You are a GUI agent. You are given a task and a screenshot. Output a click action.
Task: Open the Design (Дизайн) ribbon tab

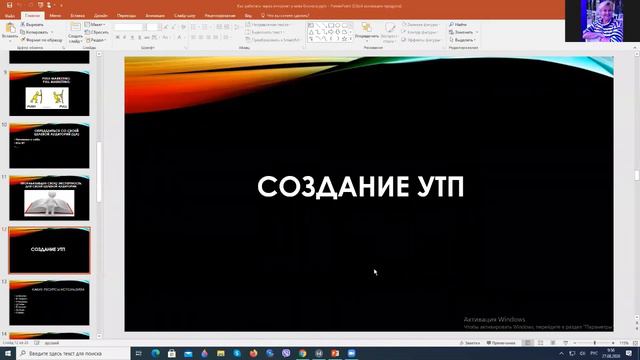pyautogui.click(x=100, y=16)
